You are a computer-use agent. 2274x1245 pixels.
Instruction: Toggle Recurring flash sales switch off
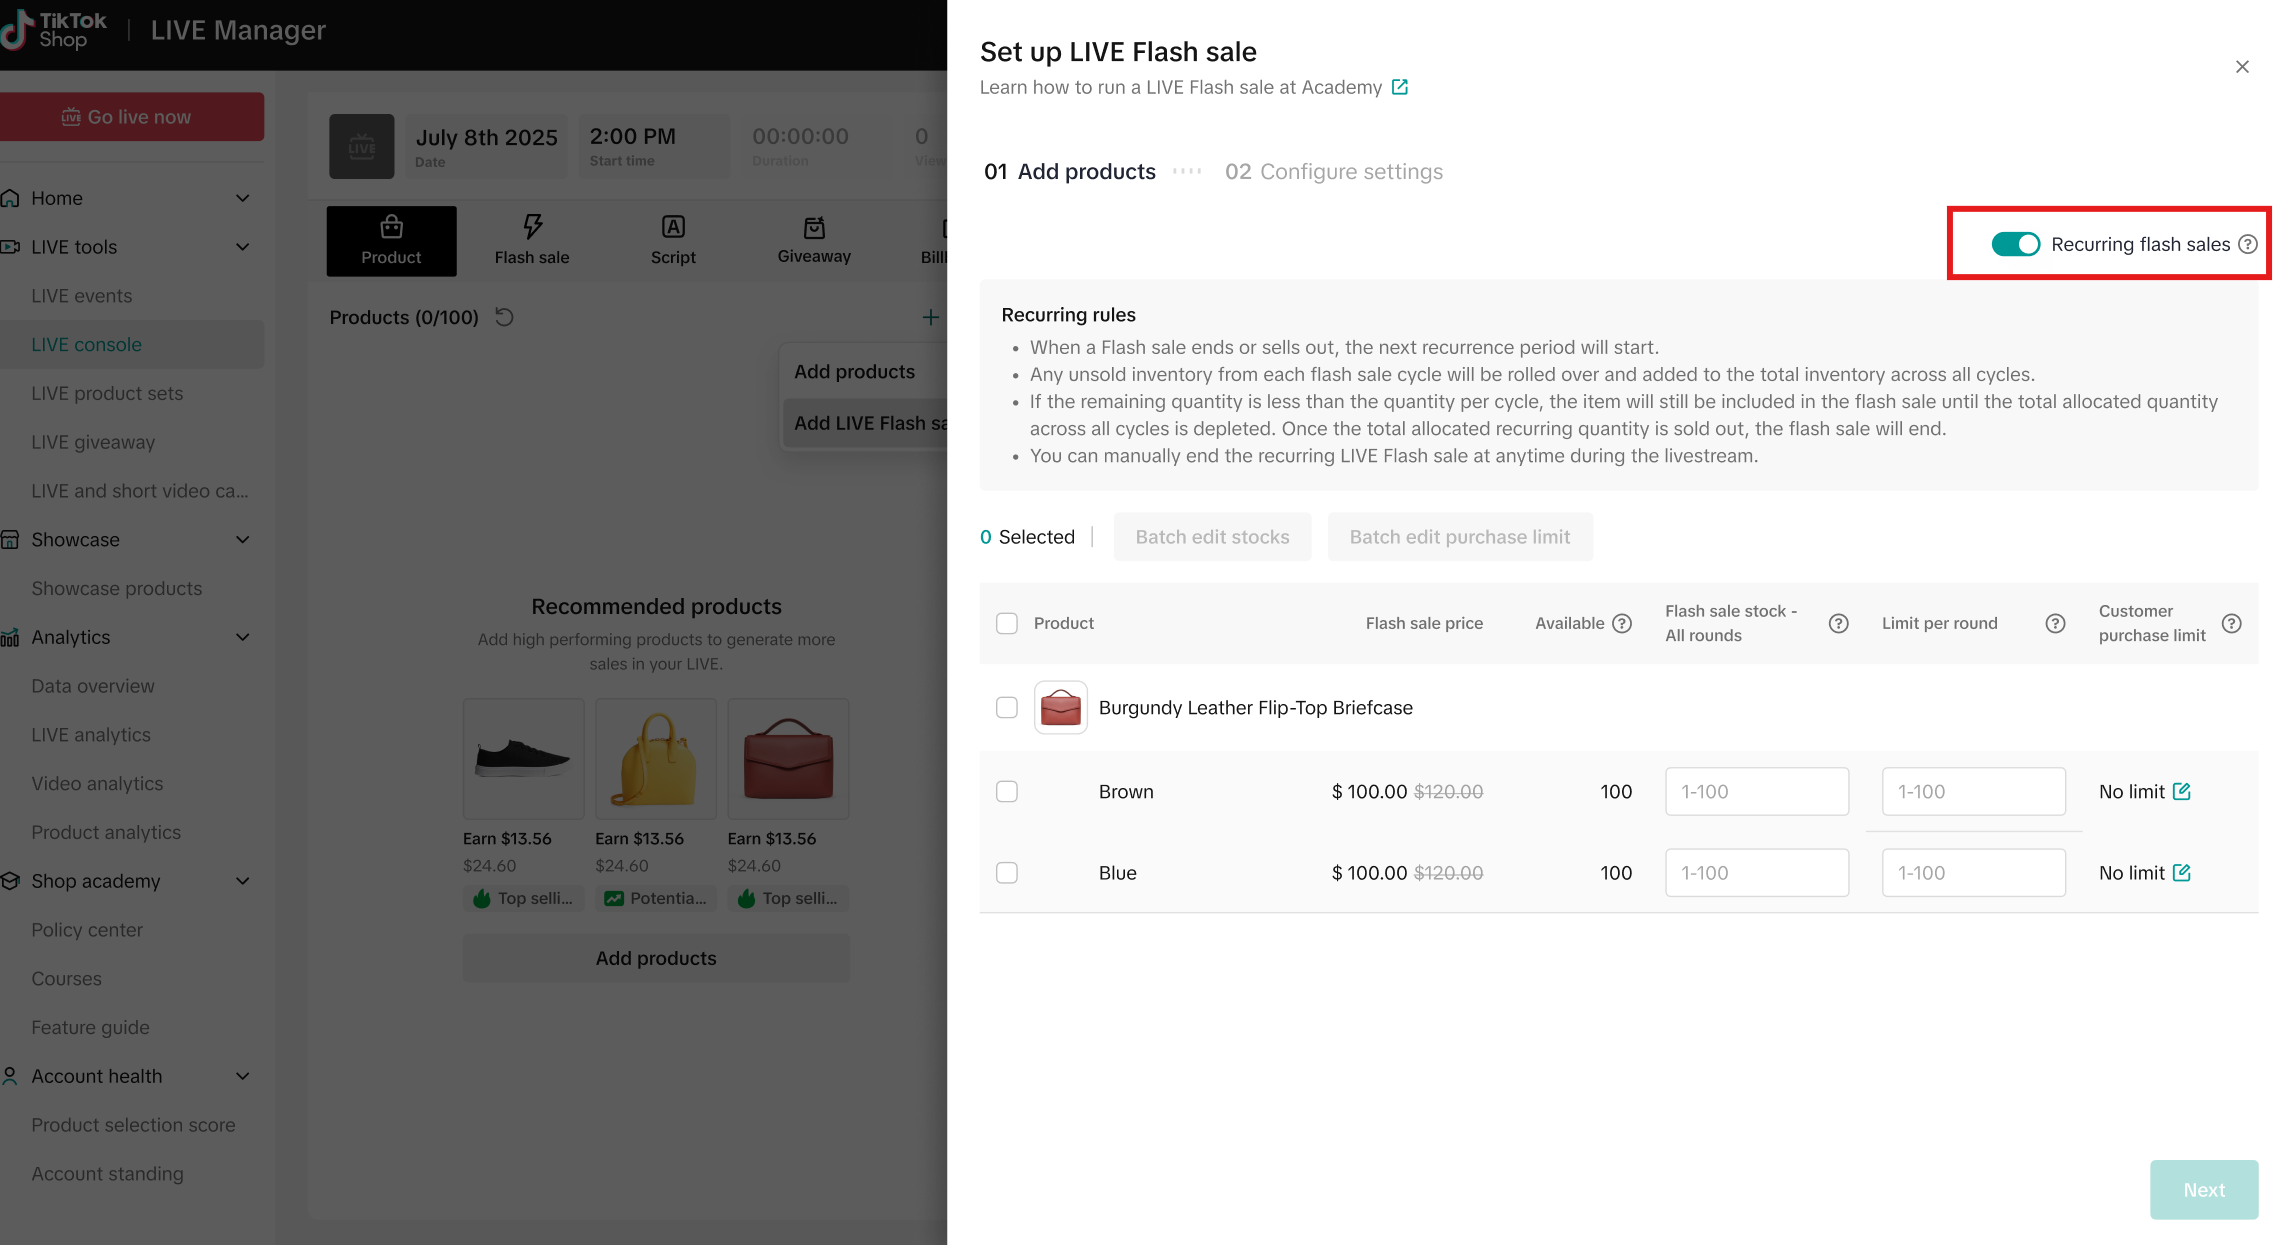2015,244
